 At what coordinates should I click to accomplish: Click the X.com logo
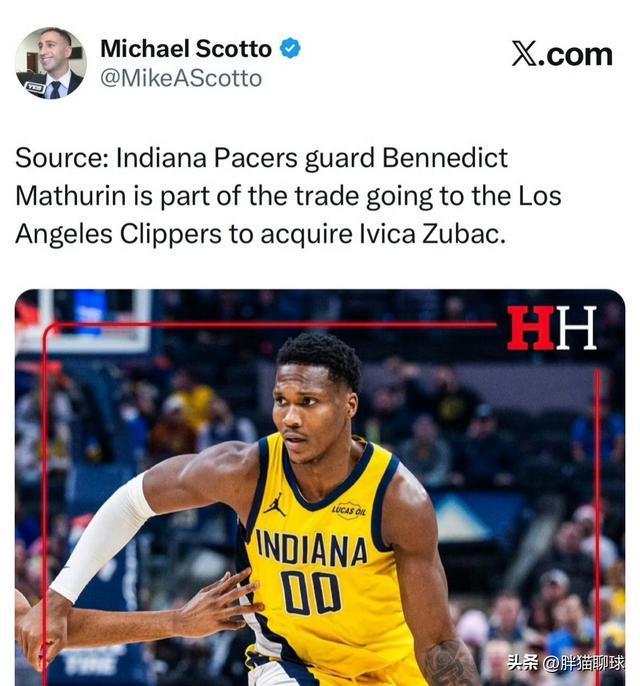(x=562, y=55)
